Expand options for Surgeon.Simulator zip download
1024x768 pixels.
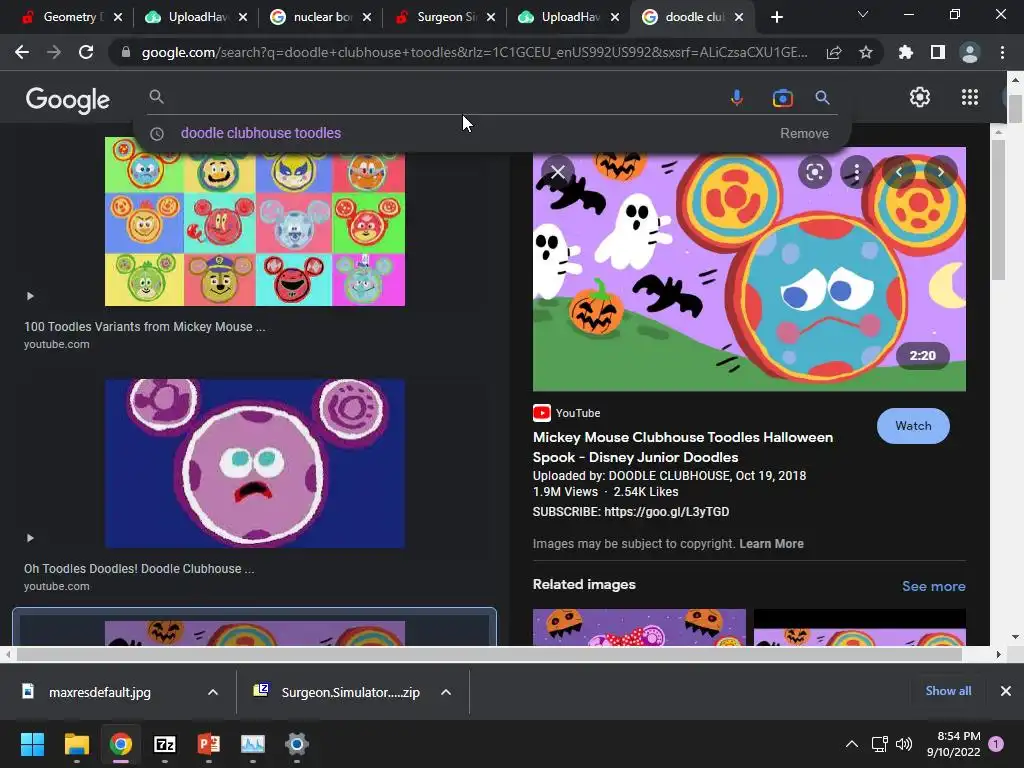(x=446, y=692)
